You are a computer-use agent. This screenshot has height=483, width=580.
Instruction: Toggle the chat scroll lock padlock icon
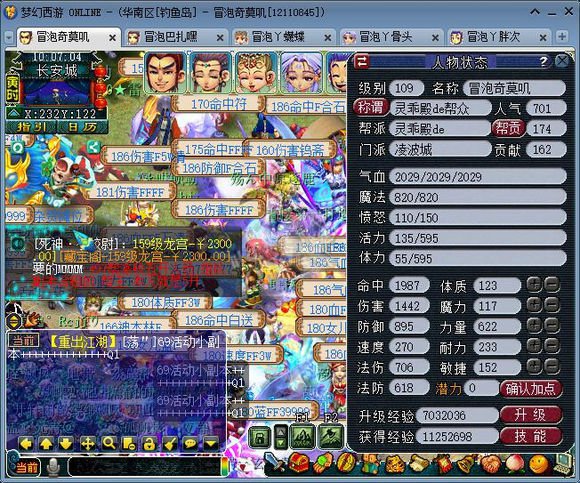click(x=149, y=443)
